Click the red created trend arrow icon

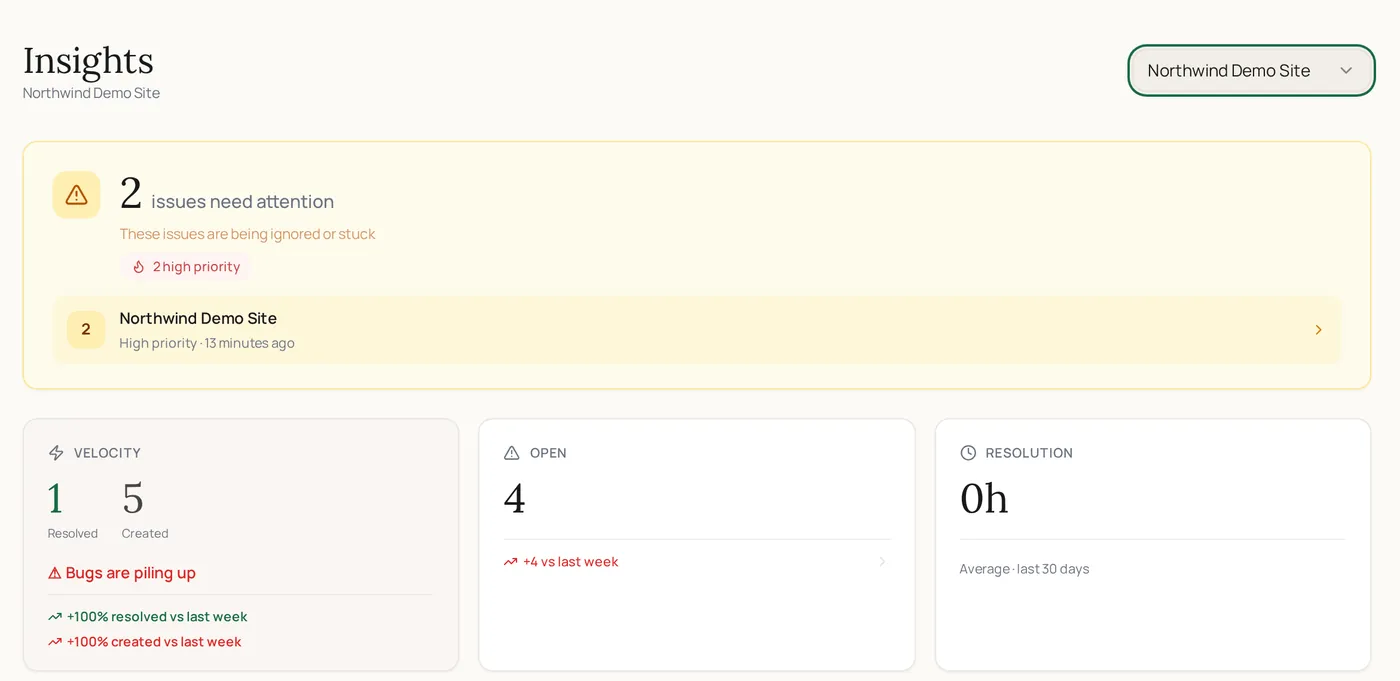55,642
